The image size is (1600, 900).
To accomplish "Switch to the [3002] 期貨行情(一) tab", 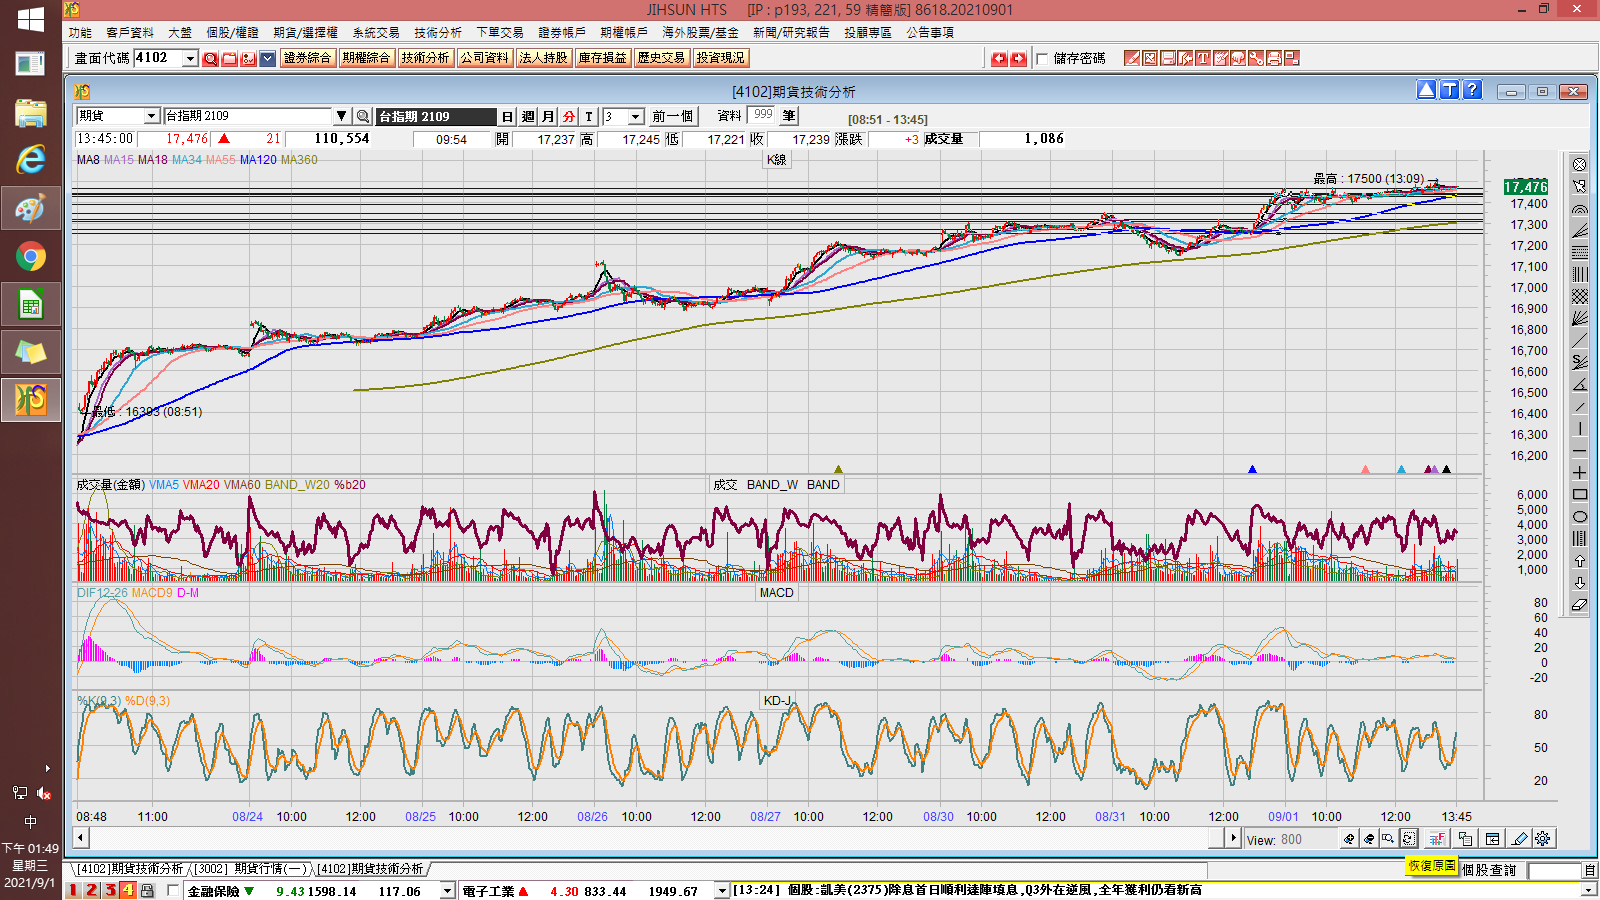I will [x=251, y=868].
